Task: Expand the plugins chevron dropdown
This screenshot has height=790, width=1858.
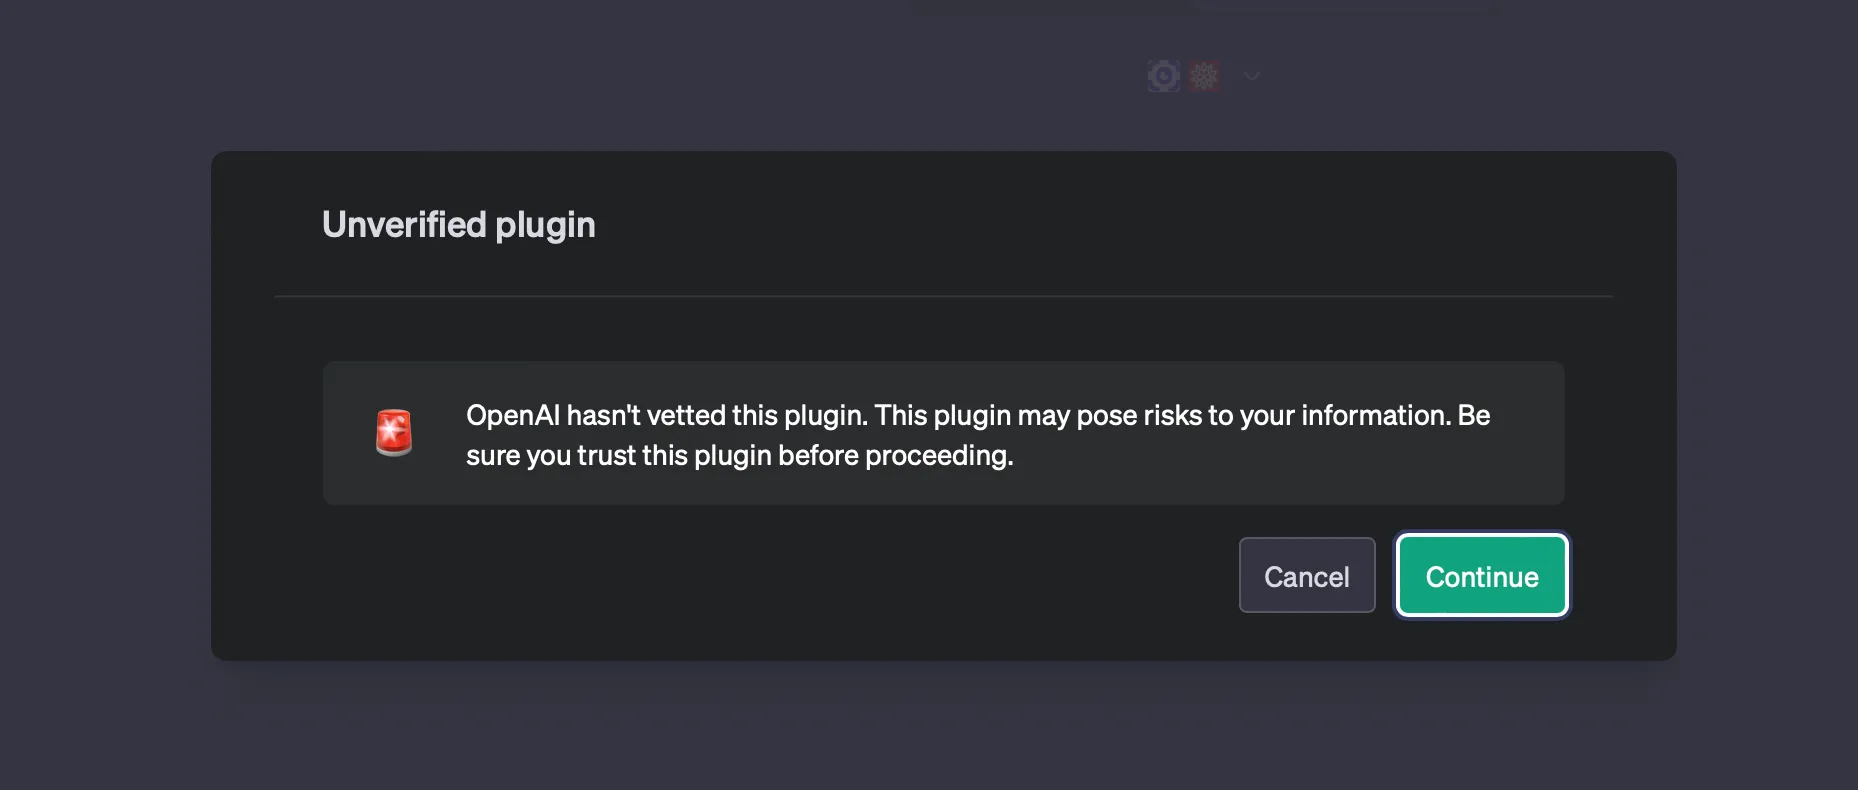Action: (1251, 76)
